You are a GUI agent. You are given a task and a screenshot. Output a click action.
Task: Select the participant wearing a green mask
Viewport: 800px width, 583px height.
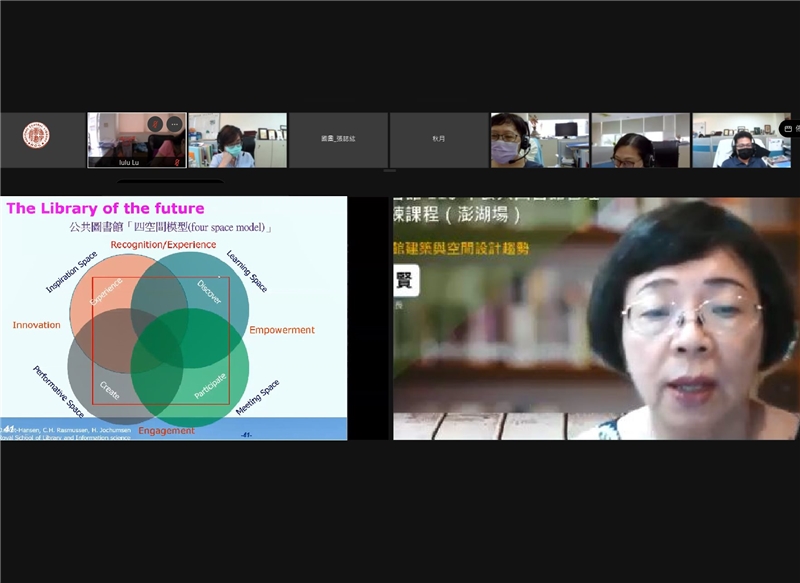pos(237,140)
